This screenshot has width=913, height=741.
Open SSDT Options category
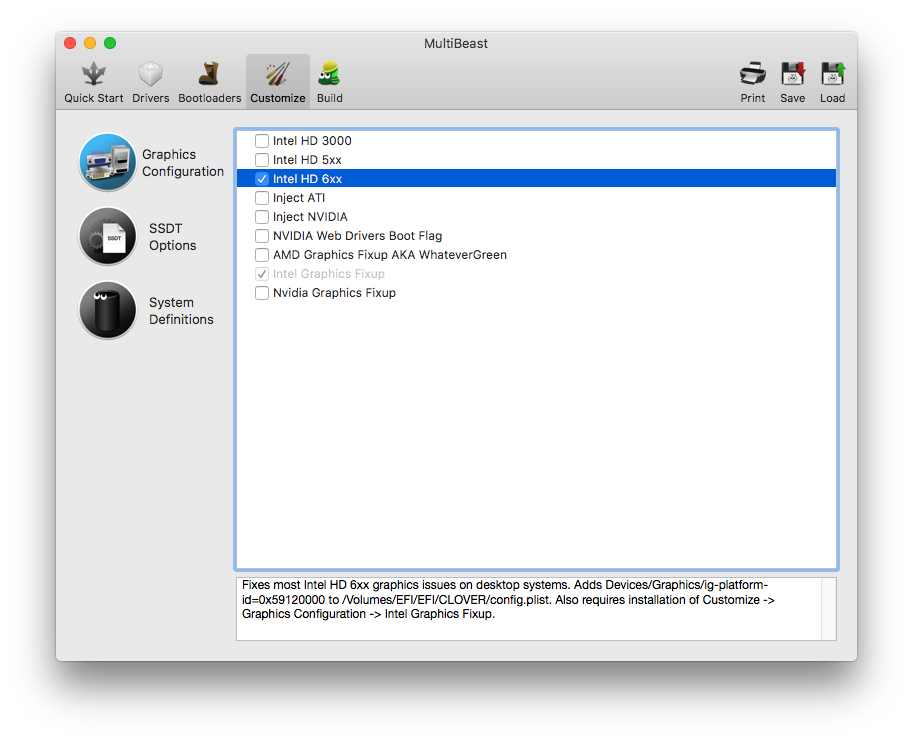point(107,236)
